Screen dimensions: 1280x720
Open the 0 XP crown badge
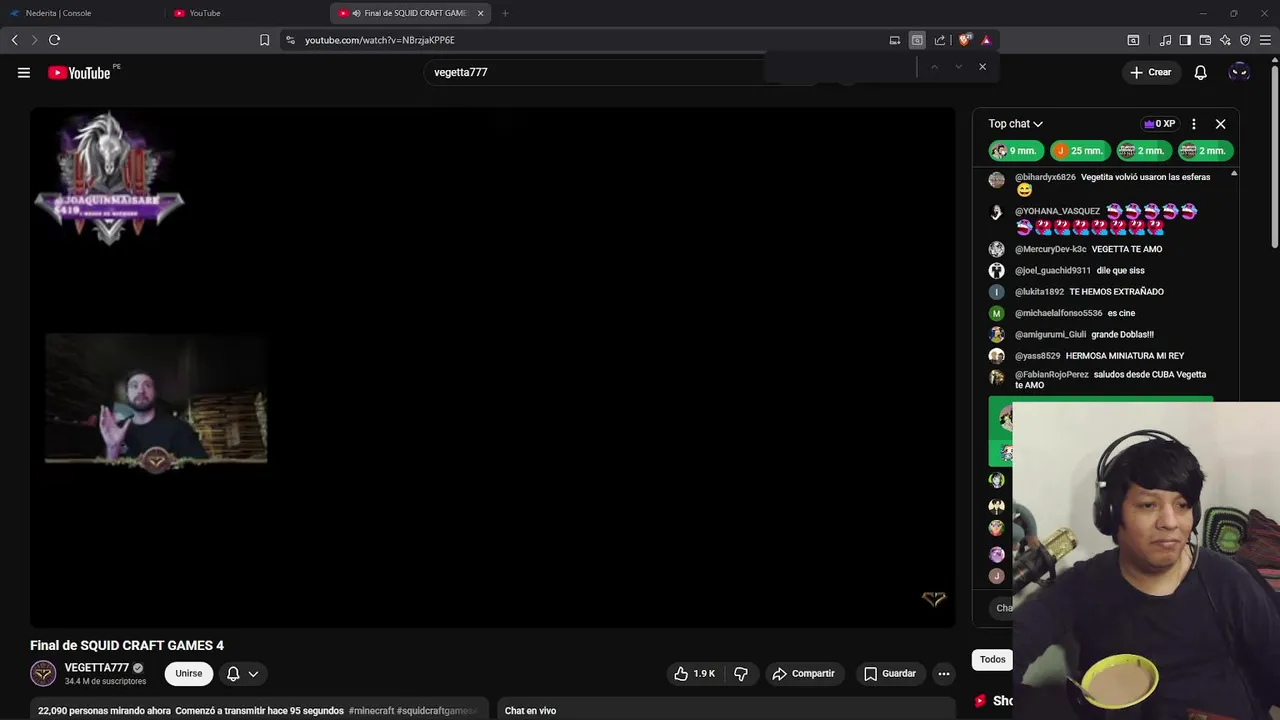click(x=1160, y=124)
